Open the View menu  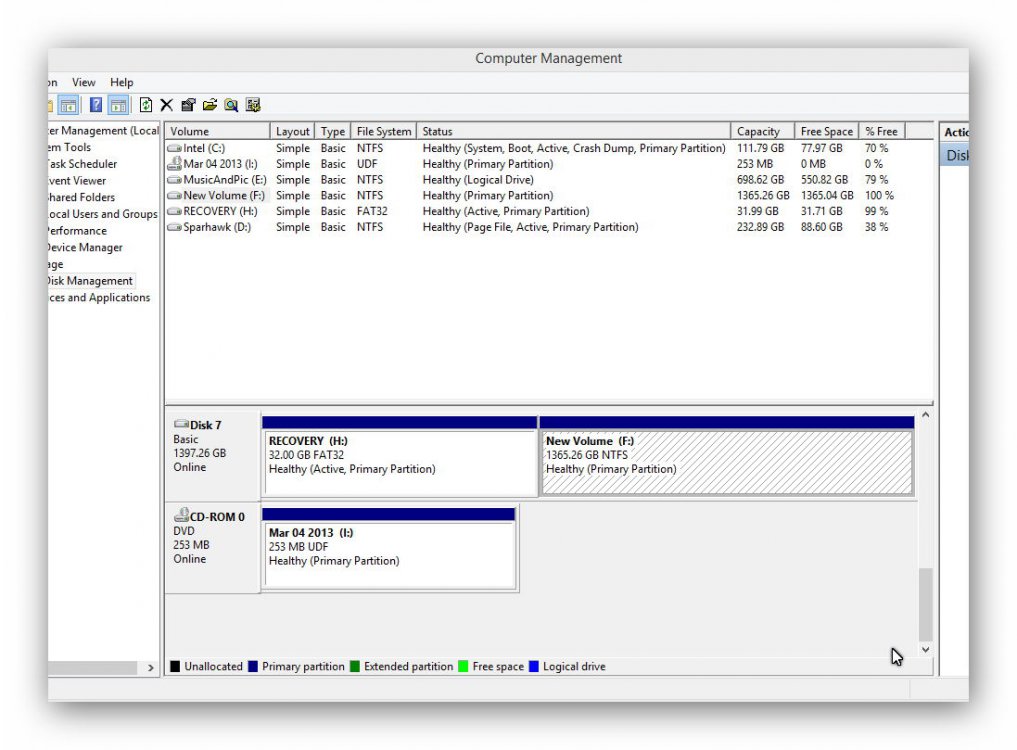[x=84, y=82]
